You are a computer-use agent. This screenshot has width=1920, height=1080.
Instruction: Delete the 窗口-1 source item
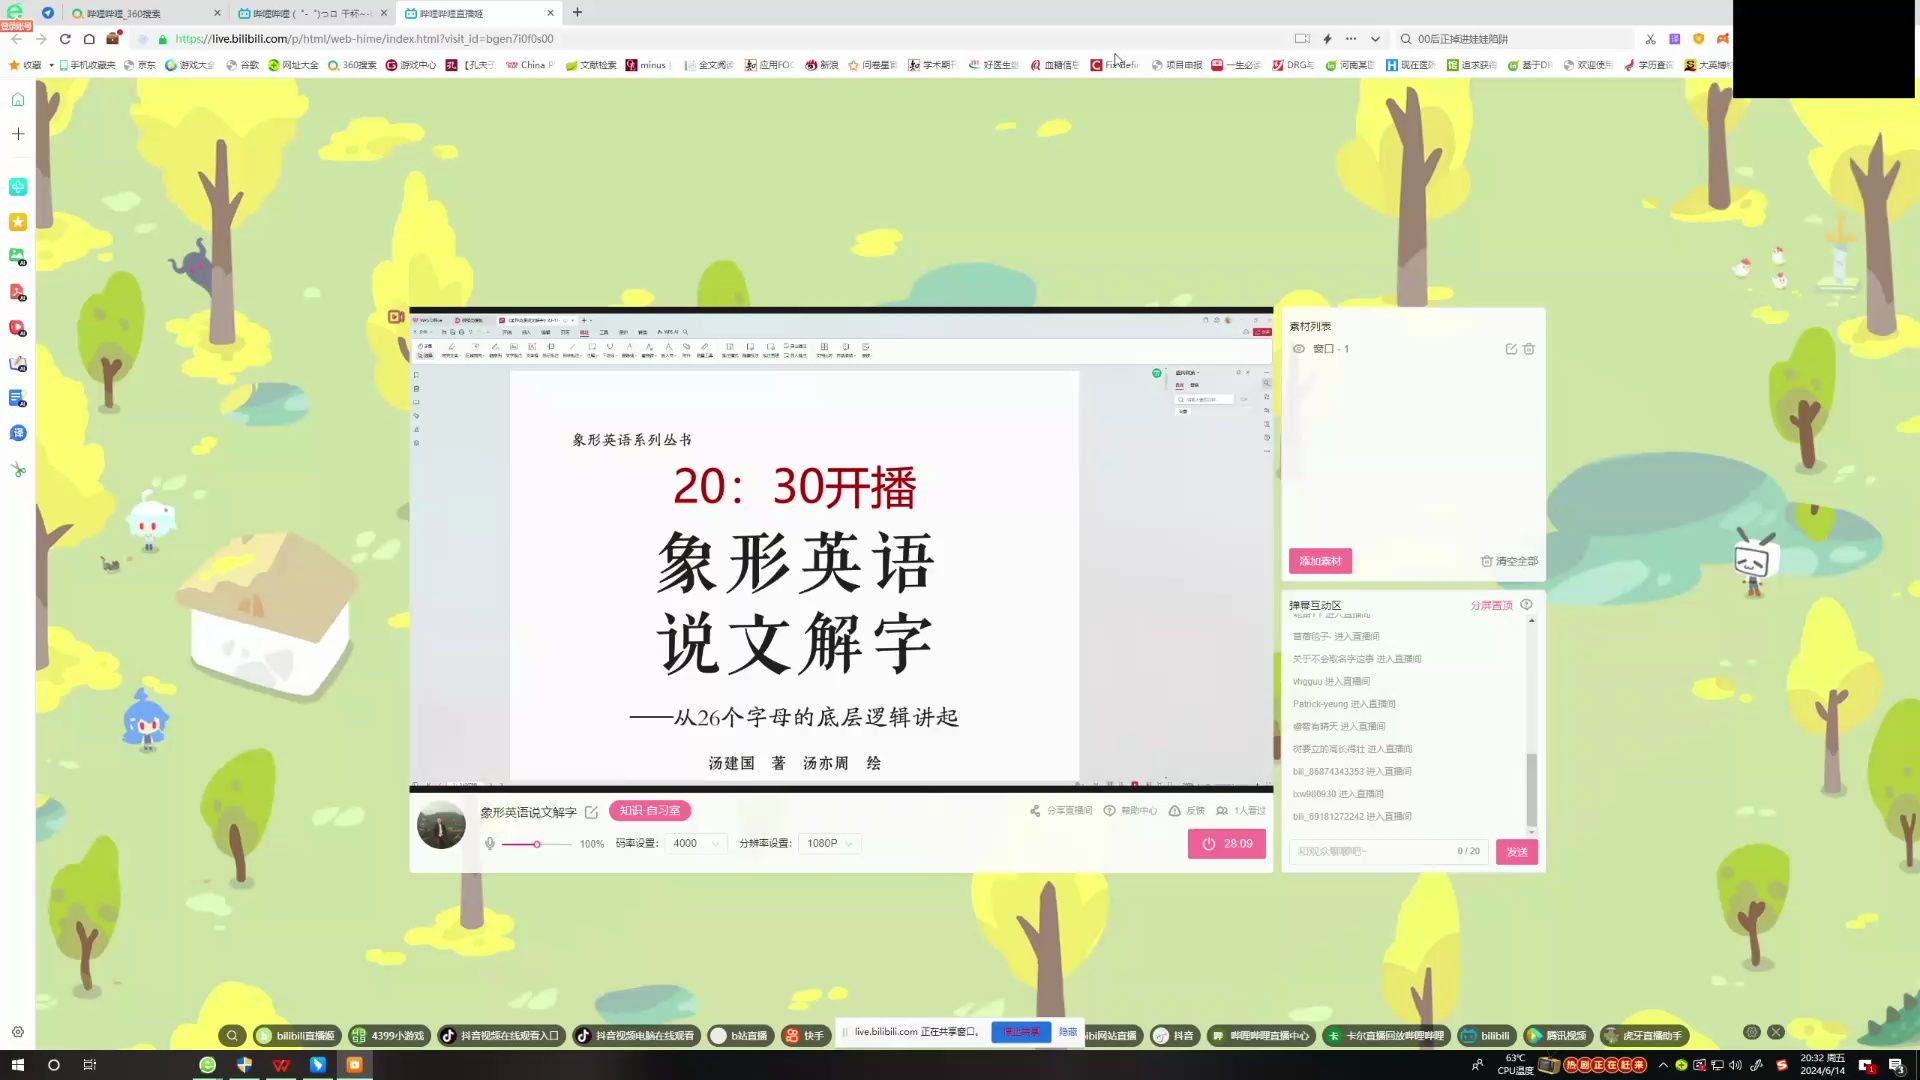pos(1528,349)
